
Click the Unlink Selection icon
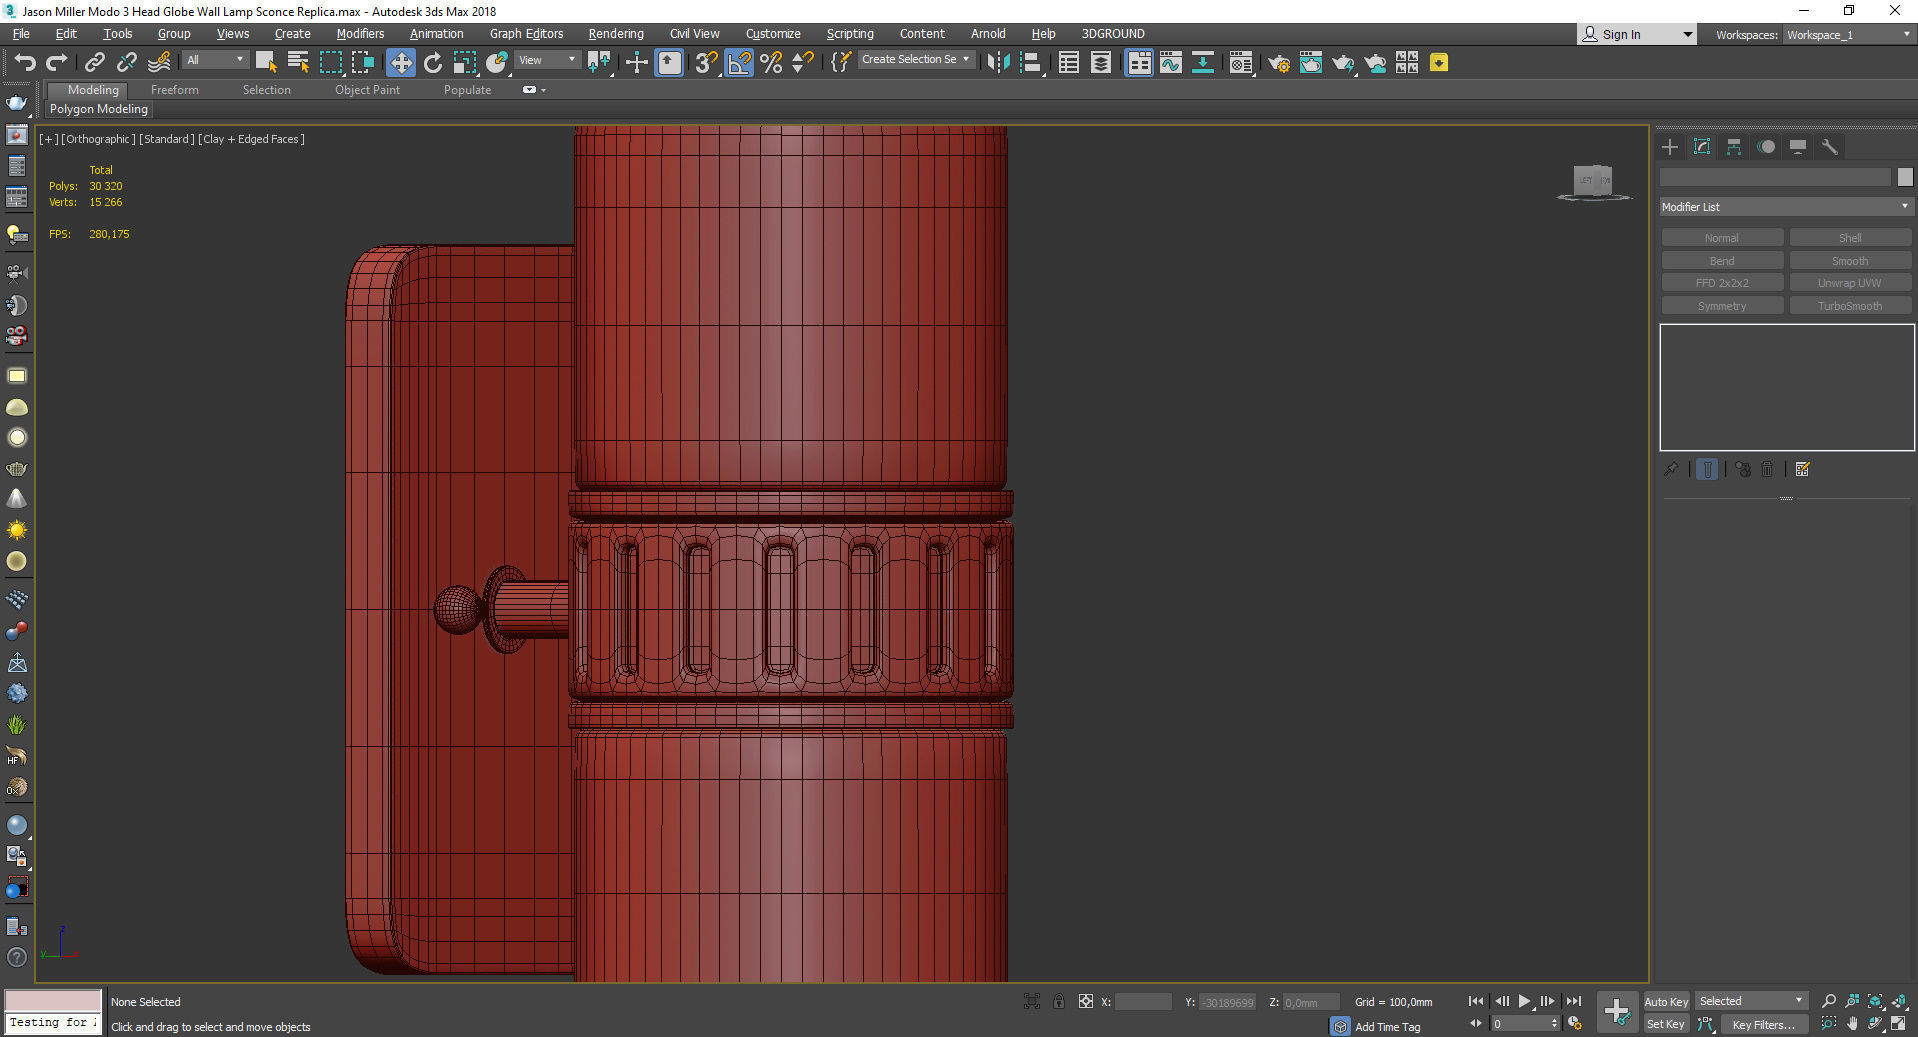(126, 63)
